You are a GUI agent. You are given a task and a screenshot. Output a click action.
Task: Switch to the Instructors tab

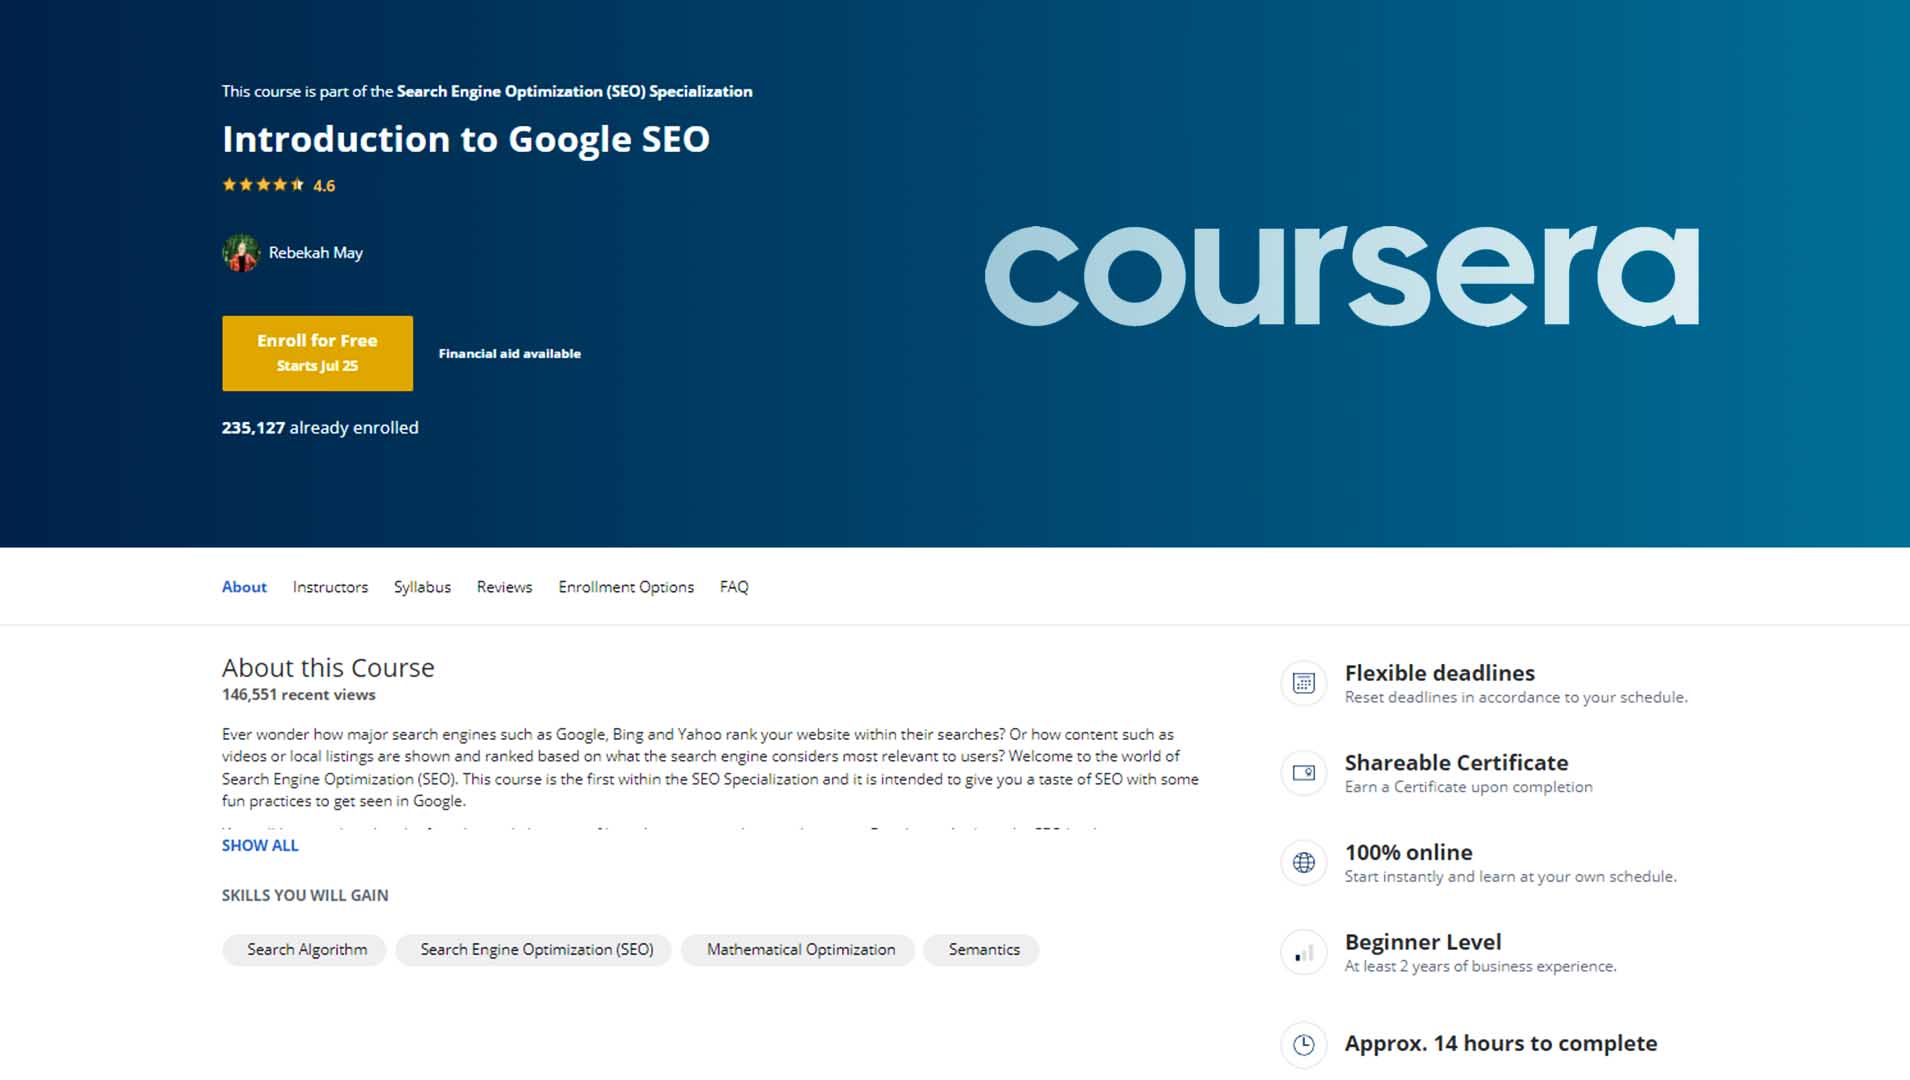click(x=330, y=587)
